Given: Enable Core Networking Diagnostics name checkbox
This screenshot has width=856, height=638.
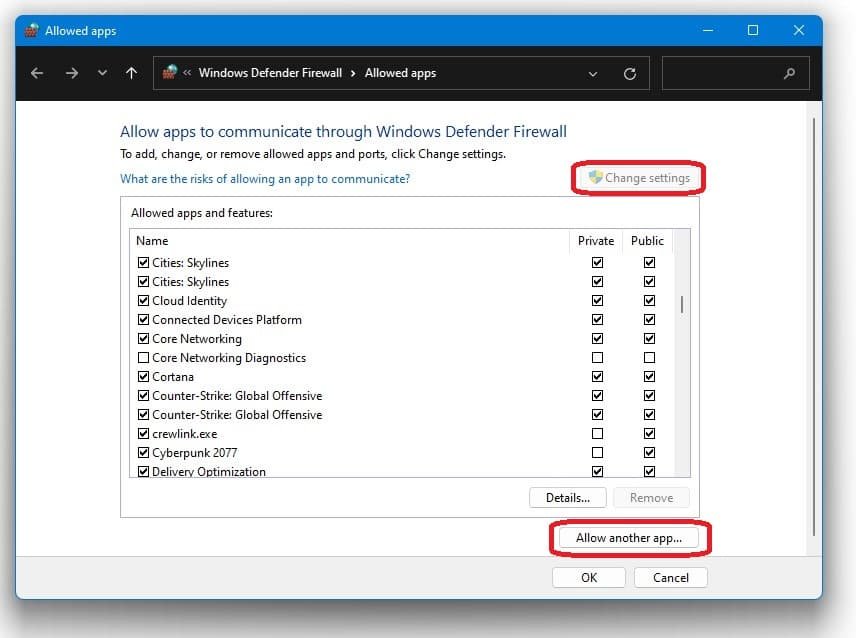Looking at the screenshot, I should pyautogui.click(x=144, y=357).
